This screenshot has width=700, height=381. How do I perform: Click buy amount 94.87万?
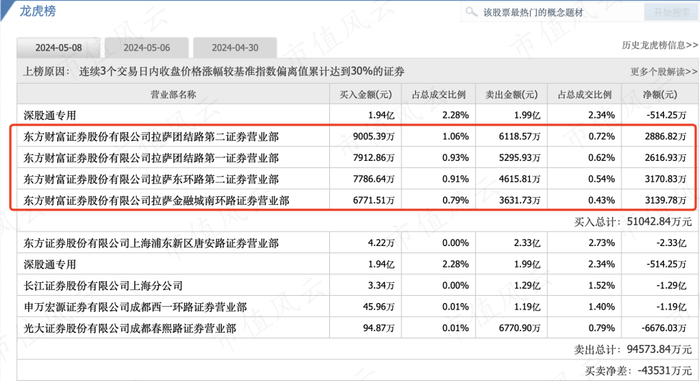click(x=379, y=329)
